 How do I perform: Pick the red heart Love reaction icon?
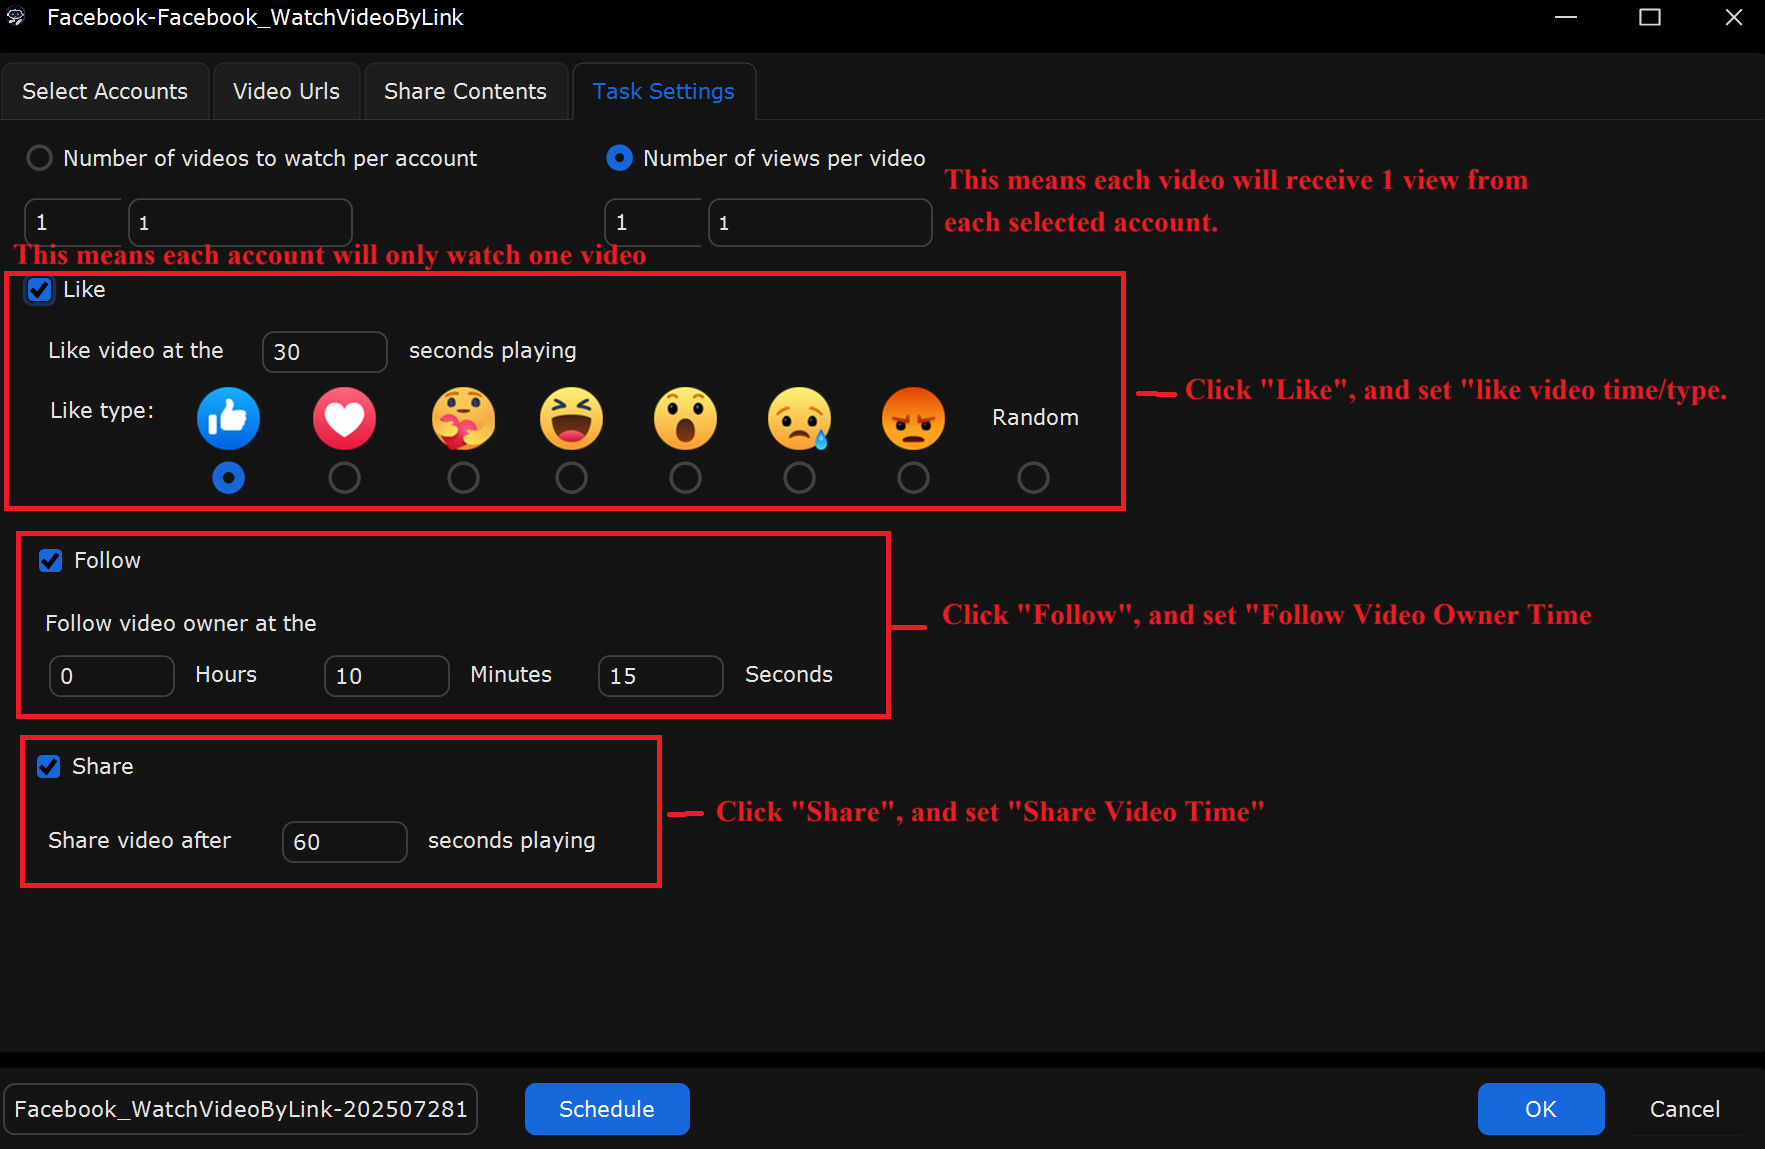pyautogui.click(x=344, y=418)
